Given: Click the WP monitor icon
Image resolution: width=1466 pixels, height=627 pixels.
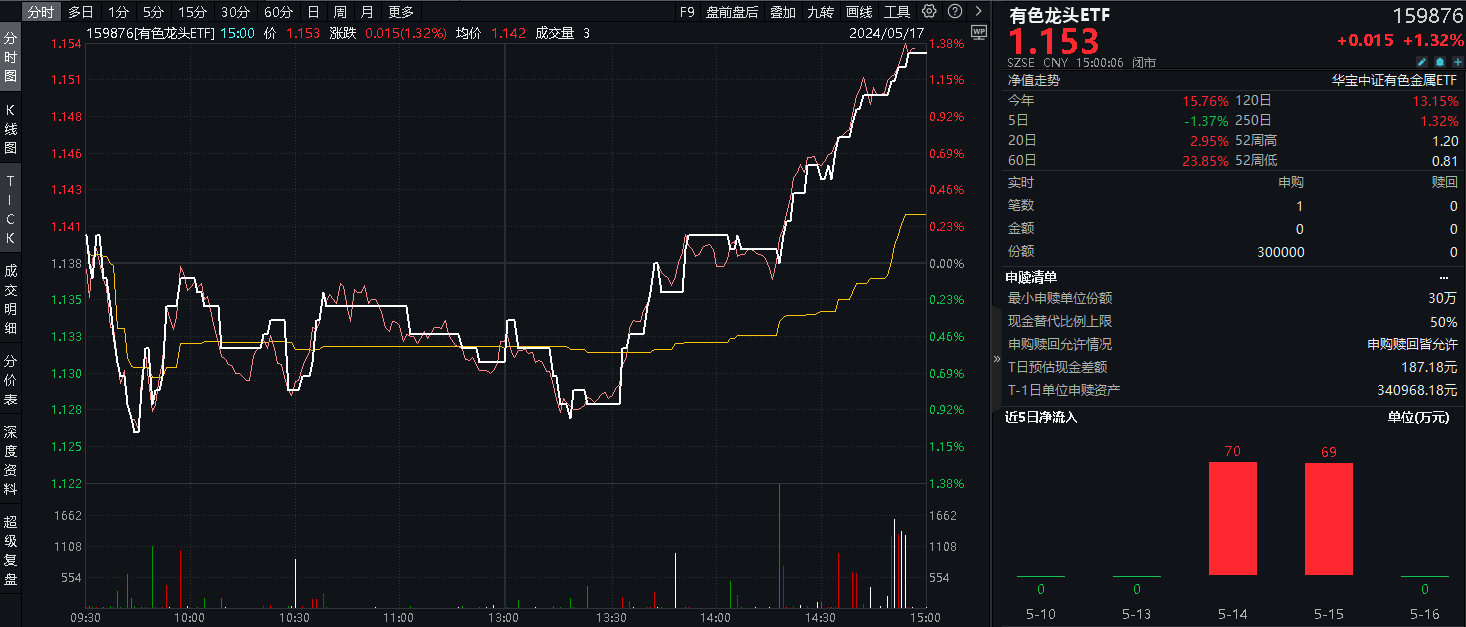Looking at the screenshot, I should click(x=978, y=32).
